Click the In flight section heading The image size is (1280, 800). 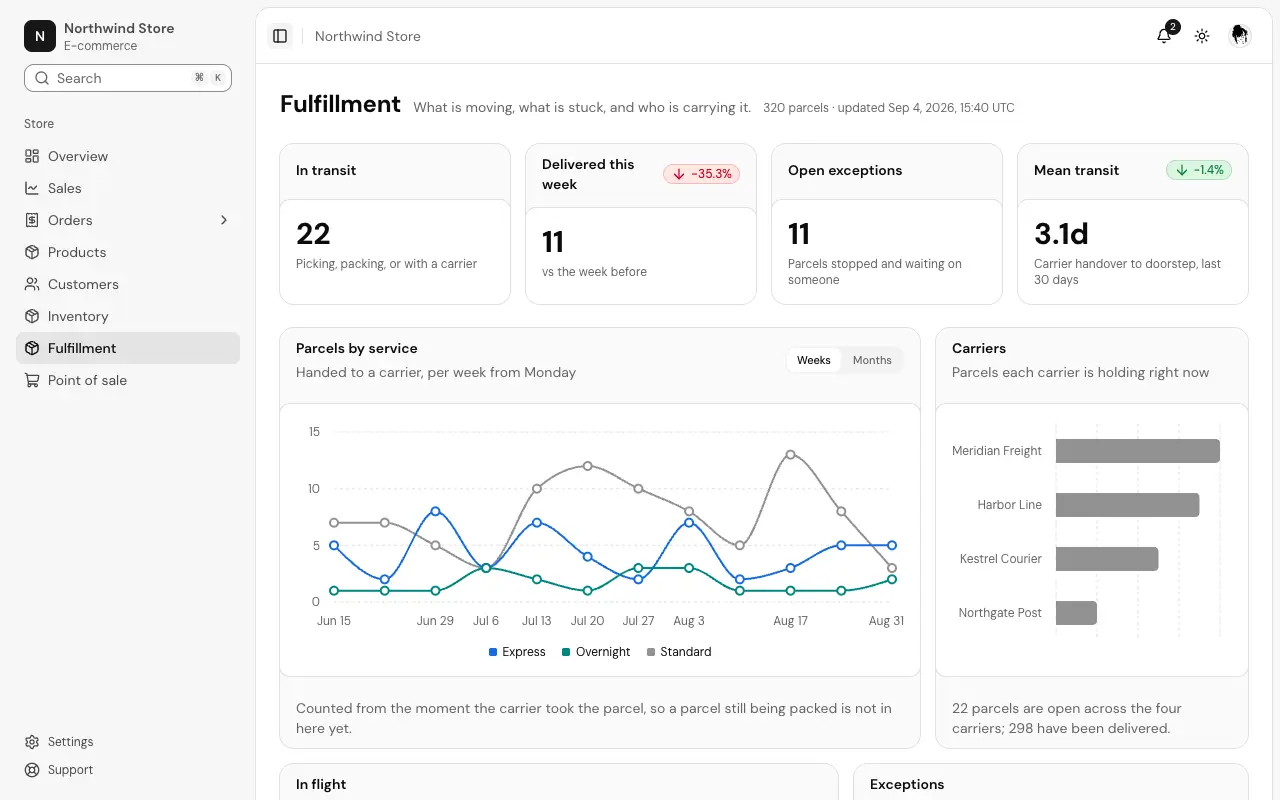321,784
